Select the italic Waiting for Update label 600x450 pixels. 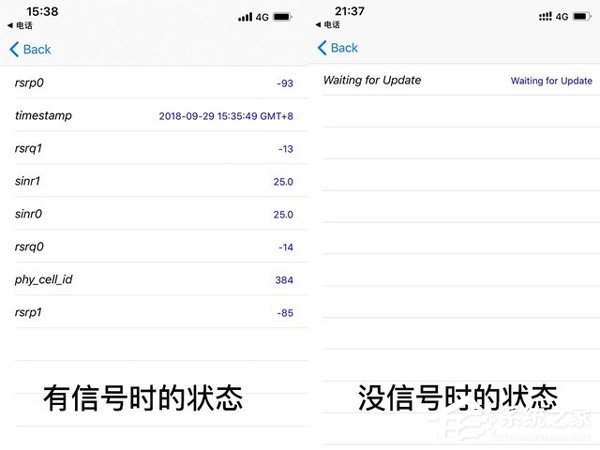click(372, 80)
